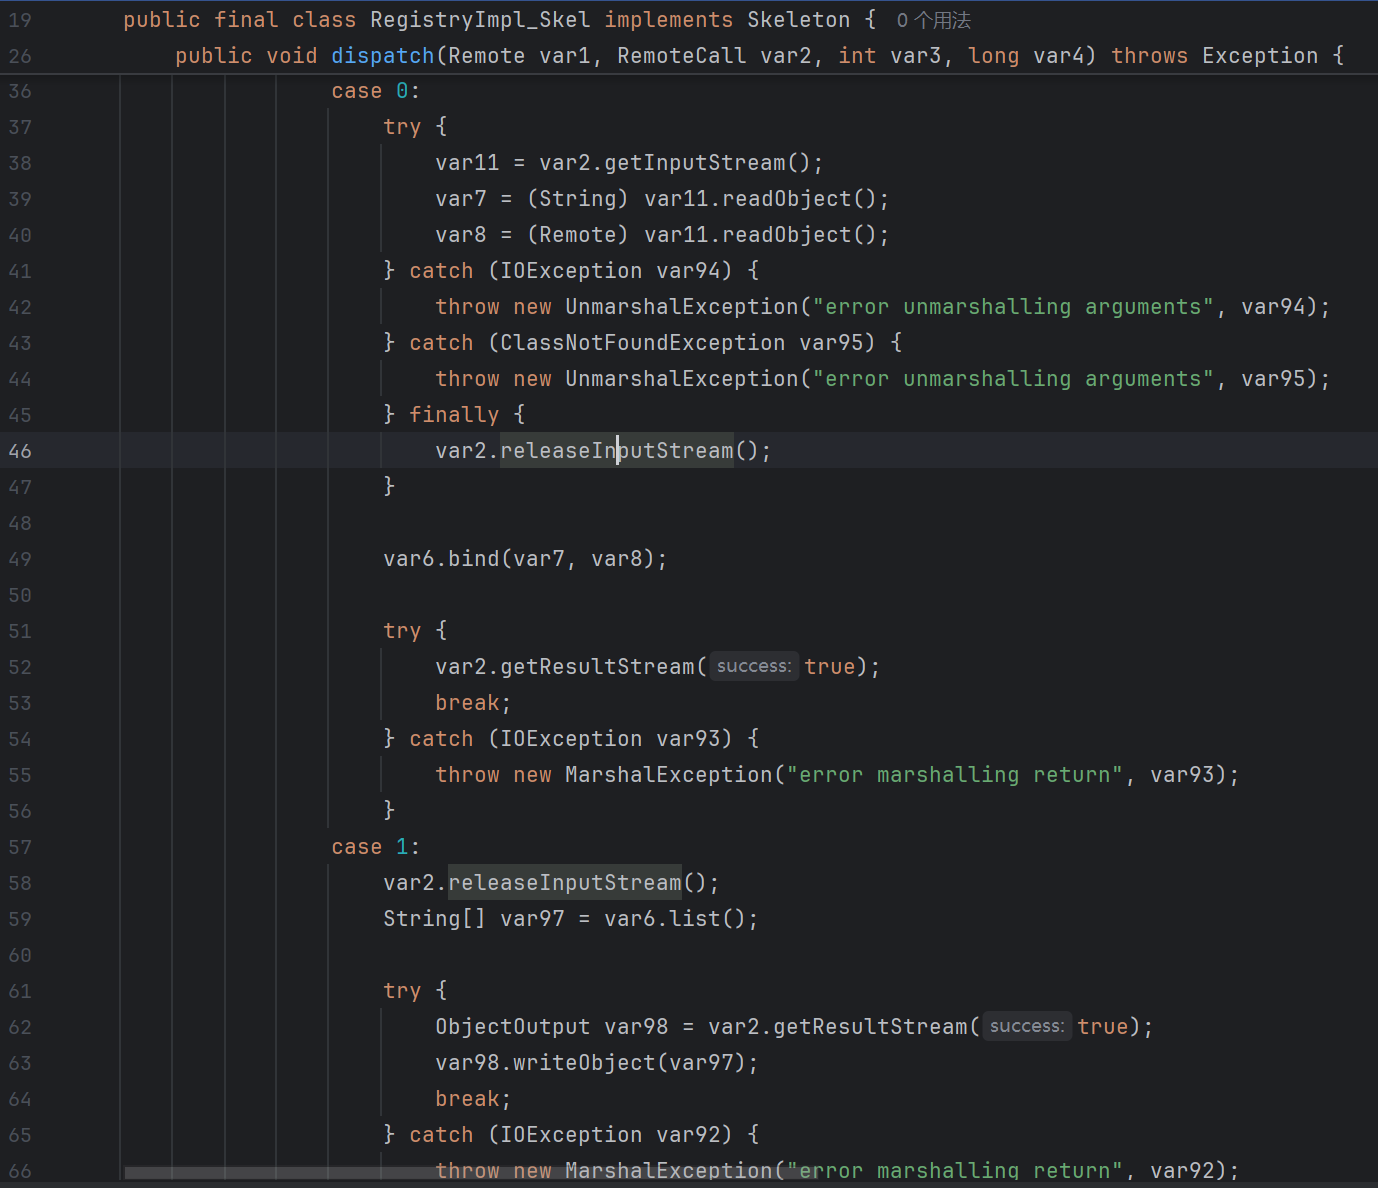Click line number 46 in the gutter
Viewport: 1378px width, 1188px height.
point(20,451)
